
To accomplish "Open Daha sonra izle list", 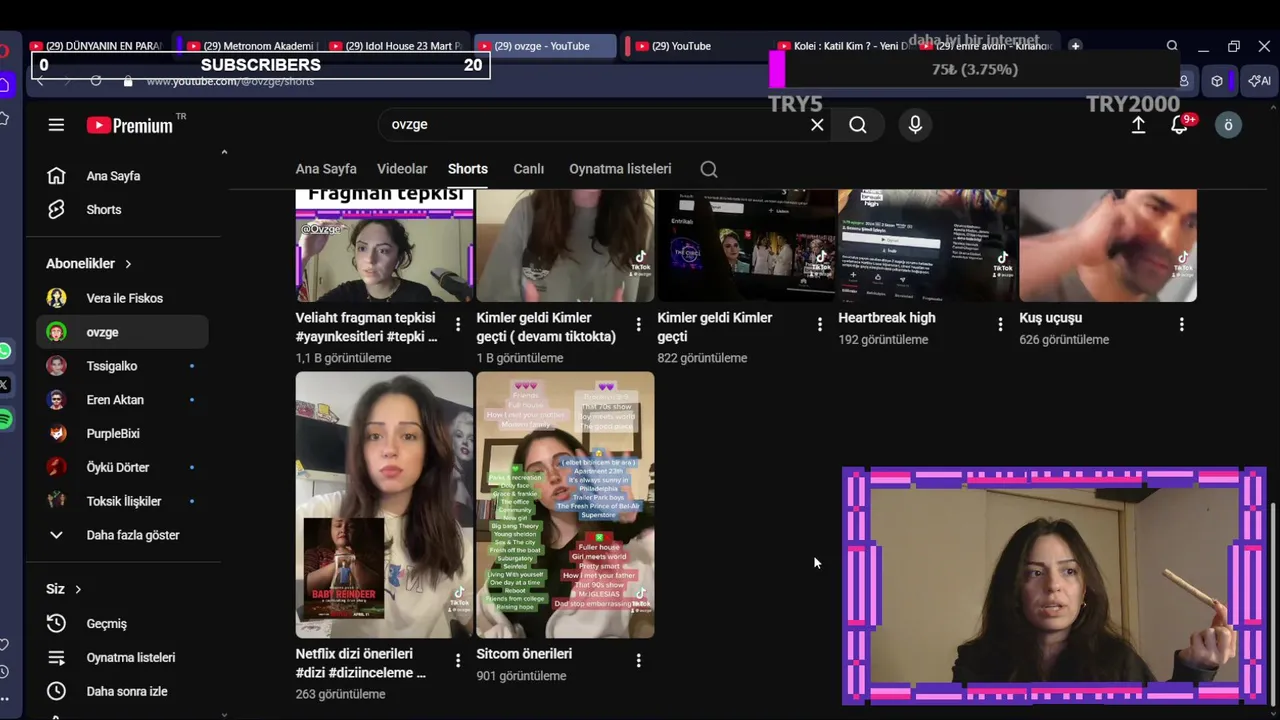I will [122, 692].
